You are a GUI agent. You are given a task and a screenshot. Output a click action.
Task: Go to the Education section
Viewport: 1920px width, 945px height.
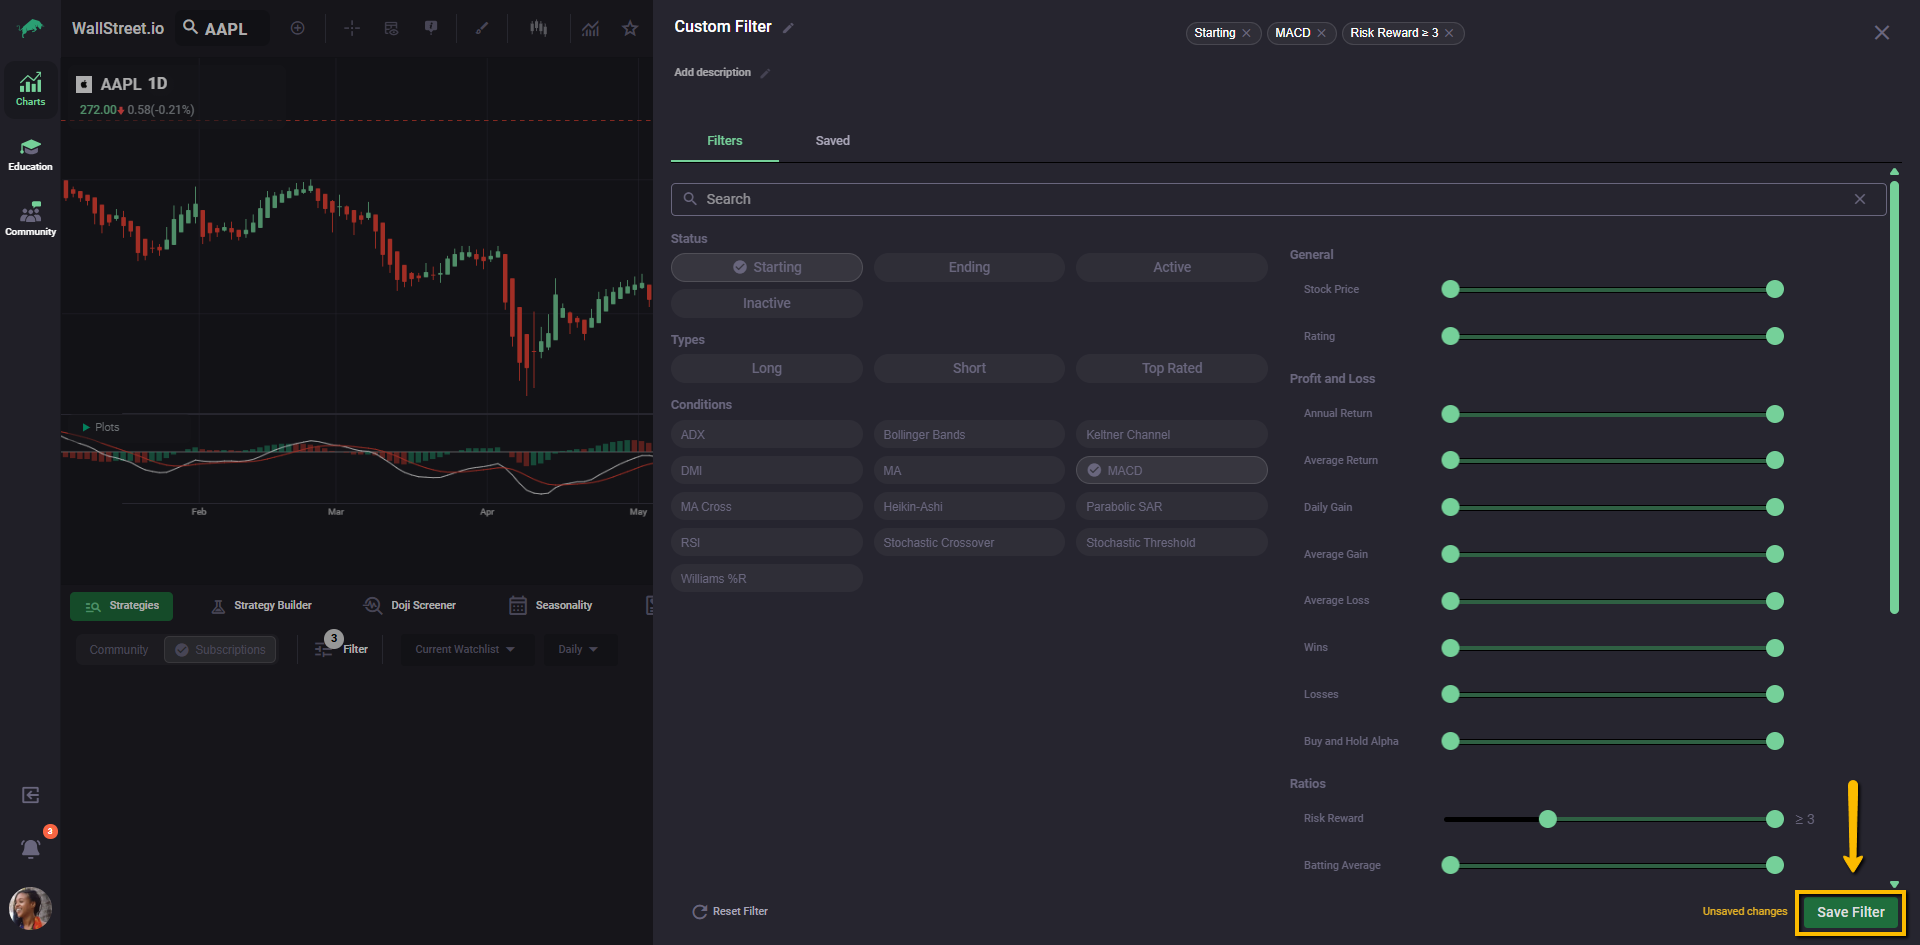click(30, 154)
